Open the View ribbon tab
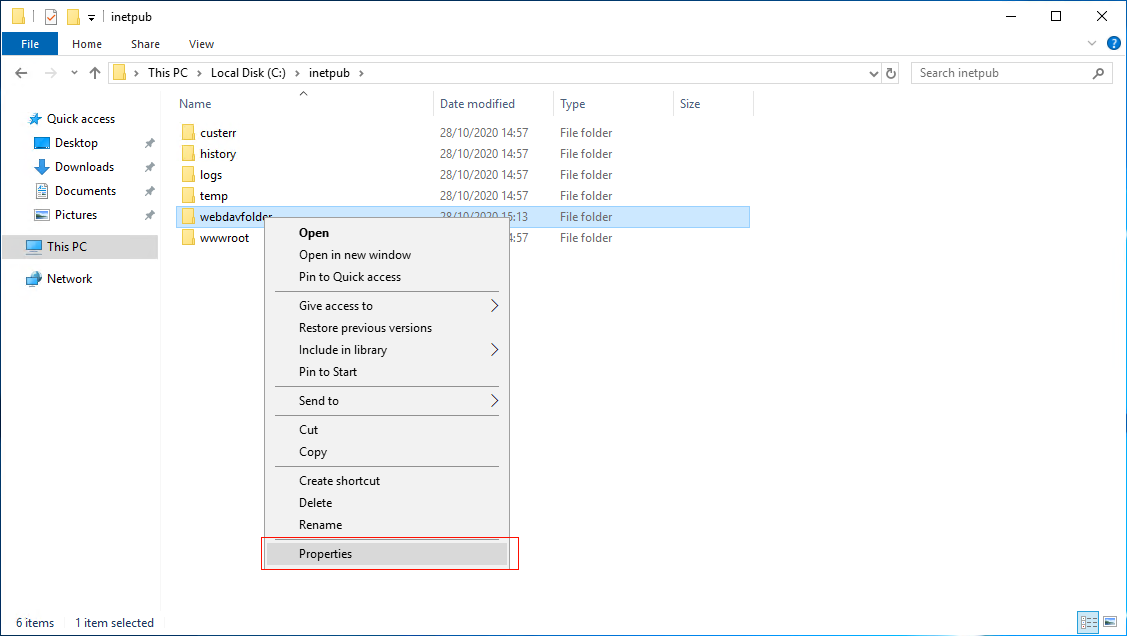 (x=201, y=44)
